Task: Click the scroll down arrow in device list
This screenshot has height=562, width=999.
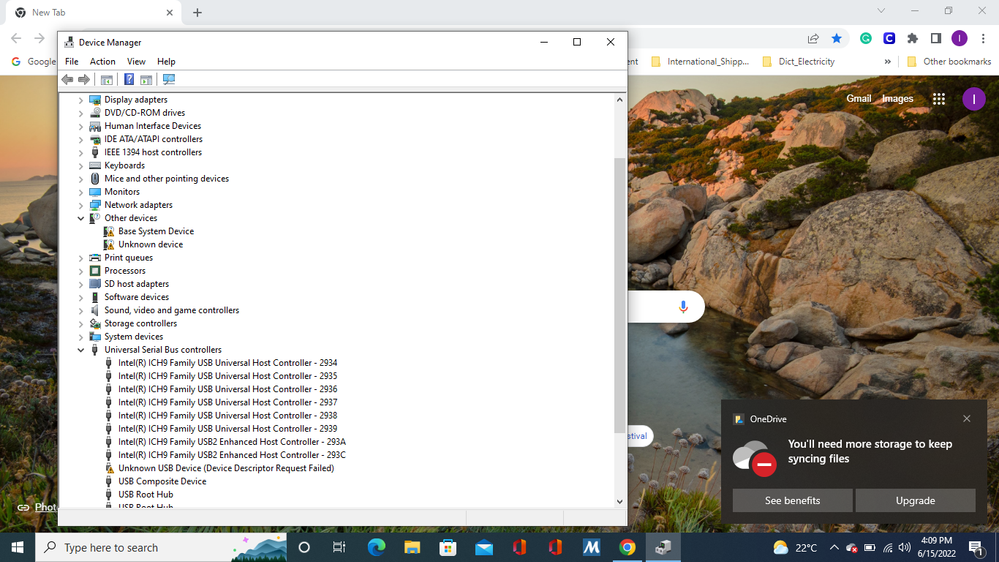Action: coord(619,501)
